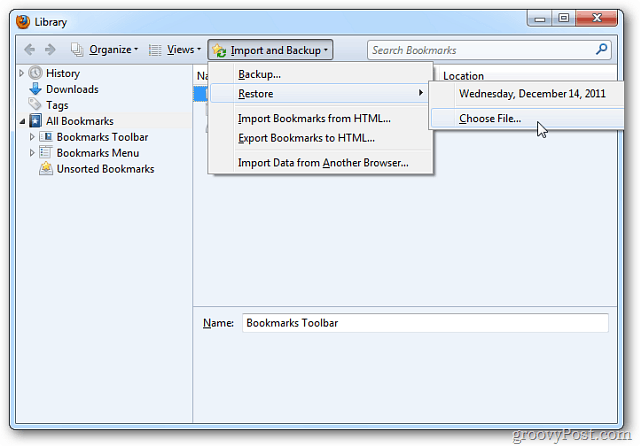This screenshot has width=640, height=446.
Task: Toggle the Import and Backup dropdown
Action: [270, 50]
